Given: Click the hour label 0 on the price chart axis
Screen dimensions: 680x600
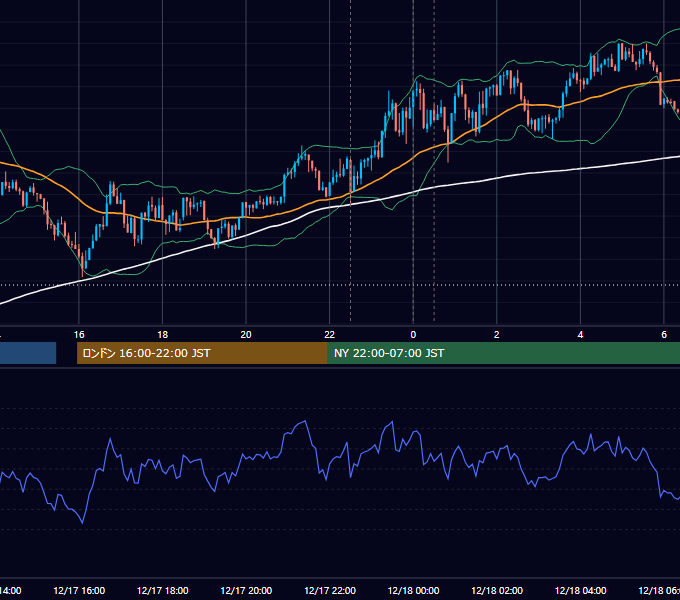Looking at the screenshot, I should point(413,334).
